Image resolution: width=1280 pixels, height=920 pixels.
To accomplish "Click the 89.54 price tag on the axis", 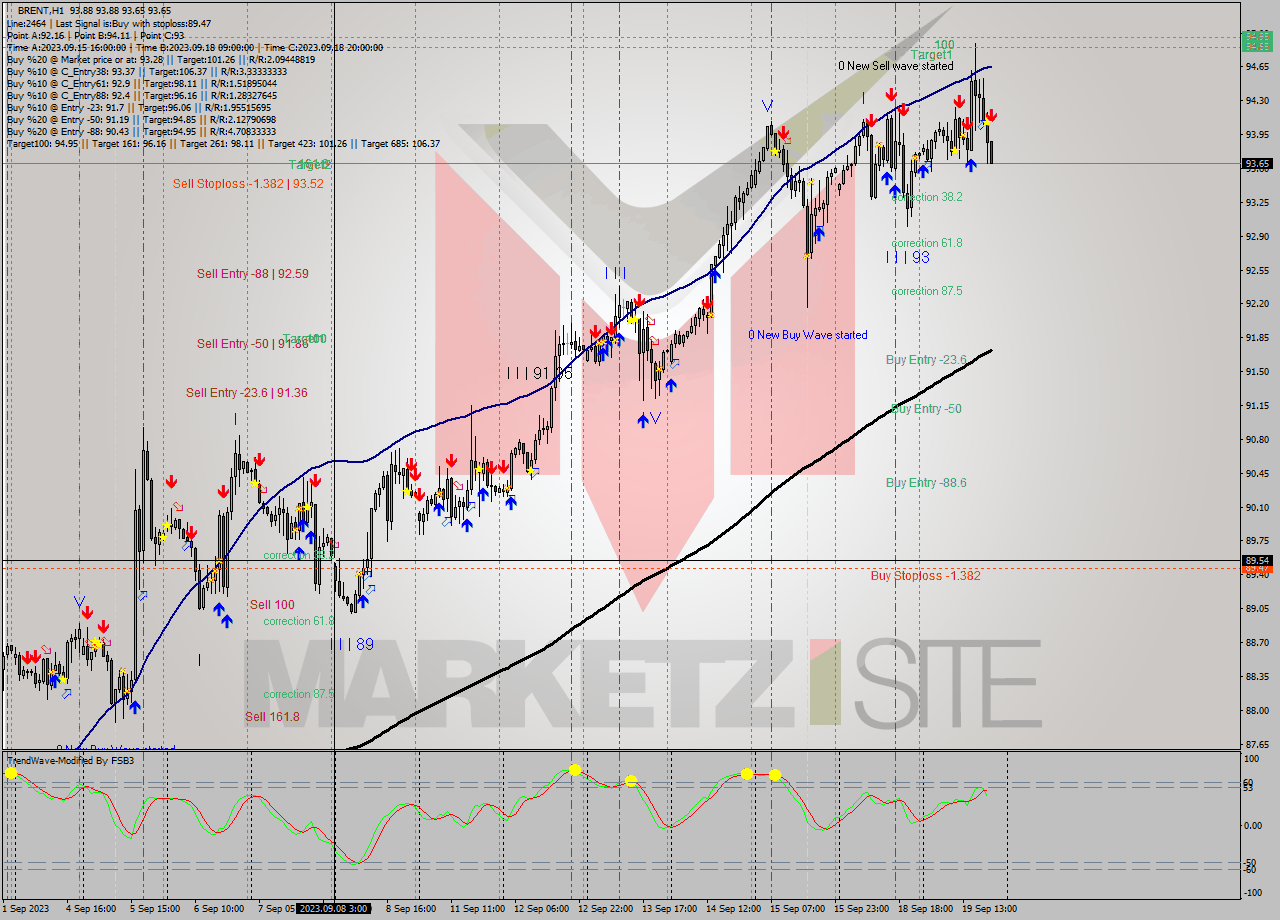I will coord(1257,561).
